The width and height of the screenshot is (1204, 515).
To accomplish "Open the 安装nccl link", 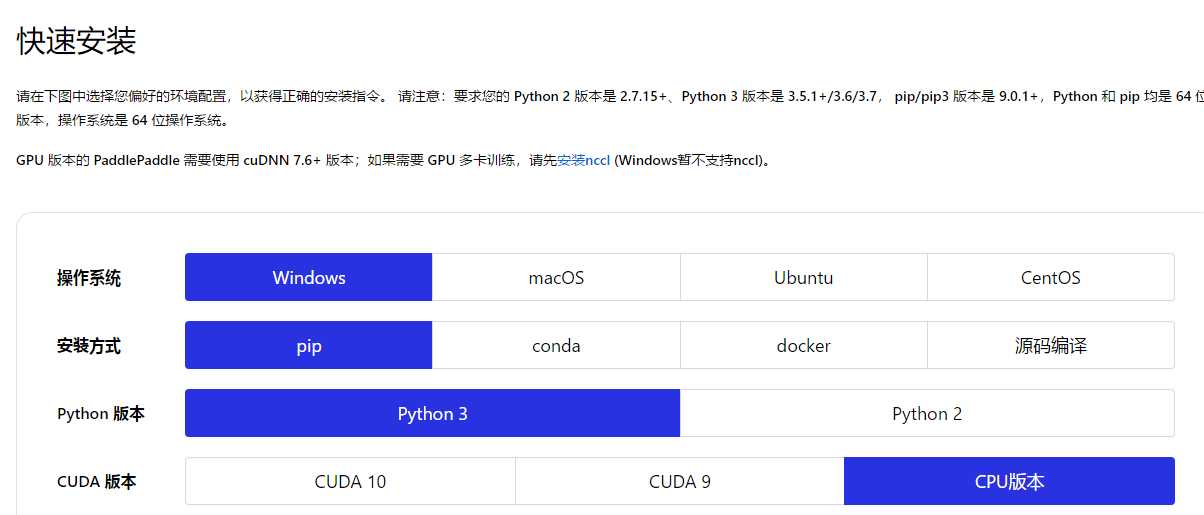I will [x=584, y=160].
